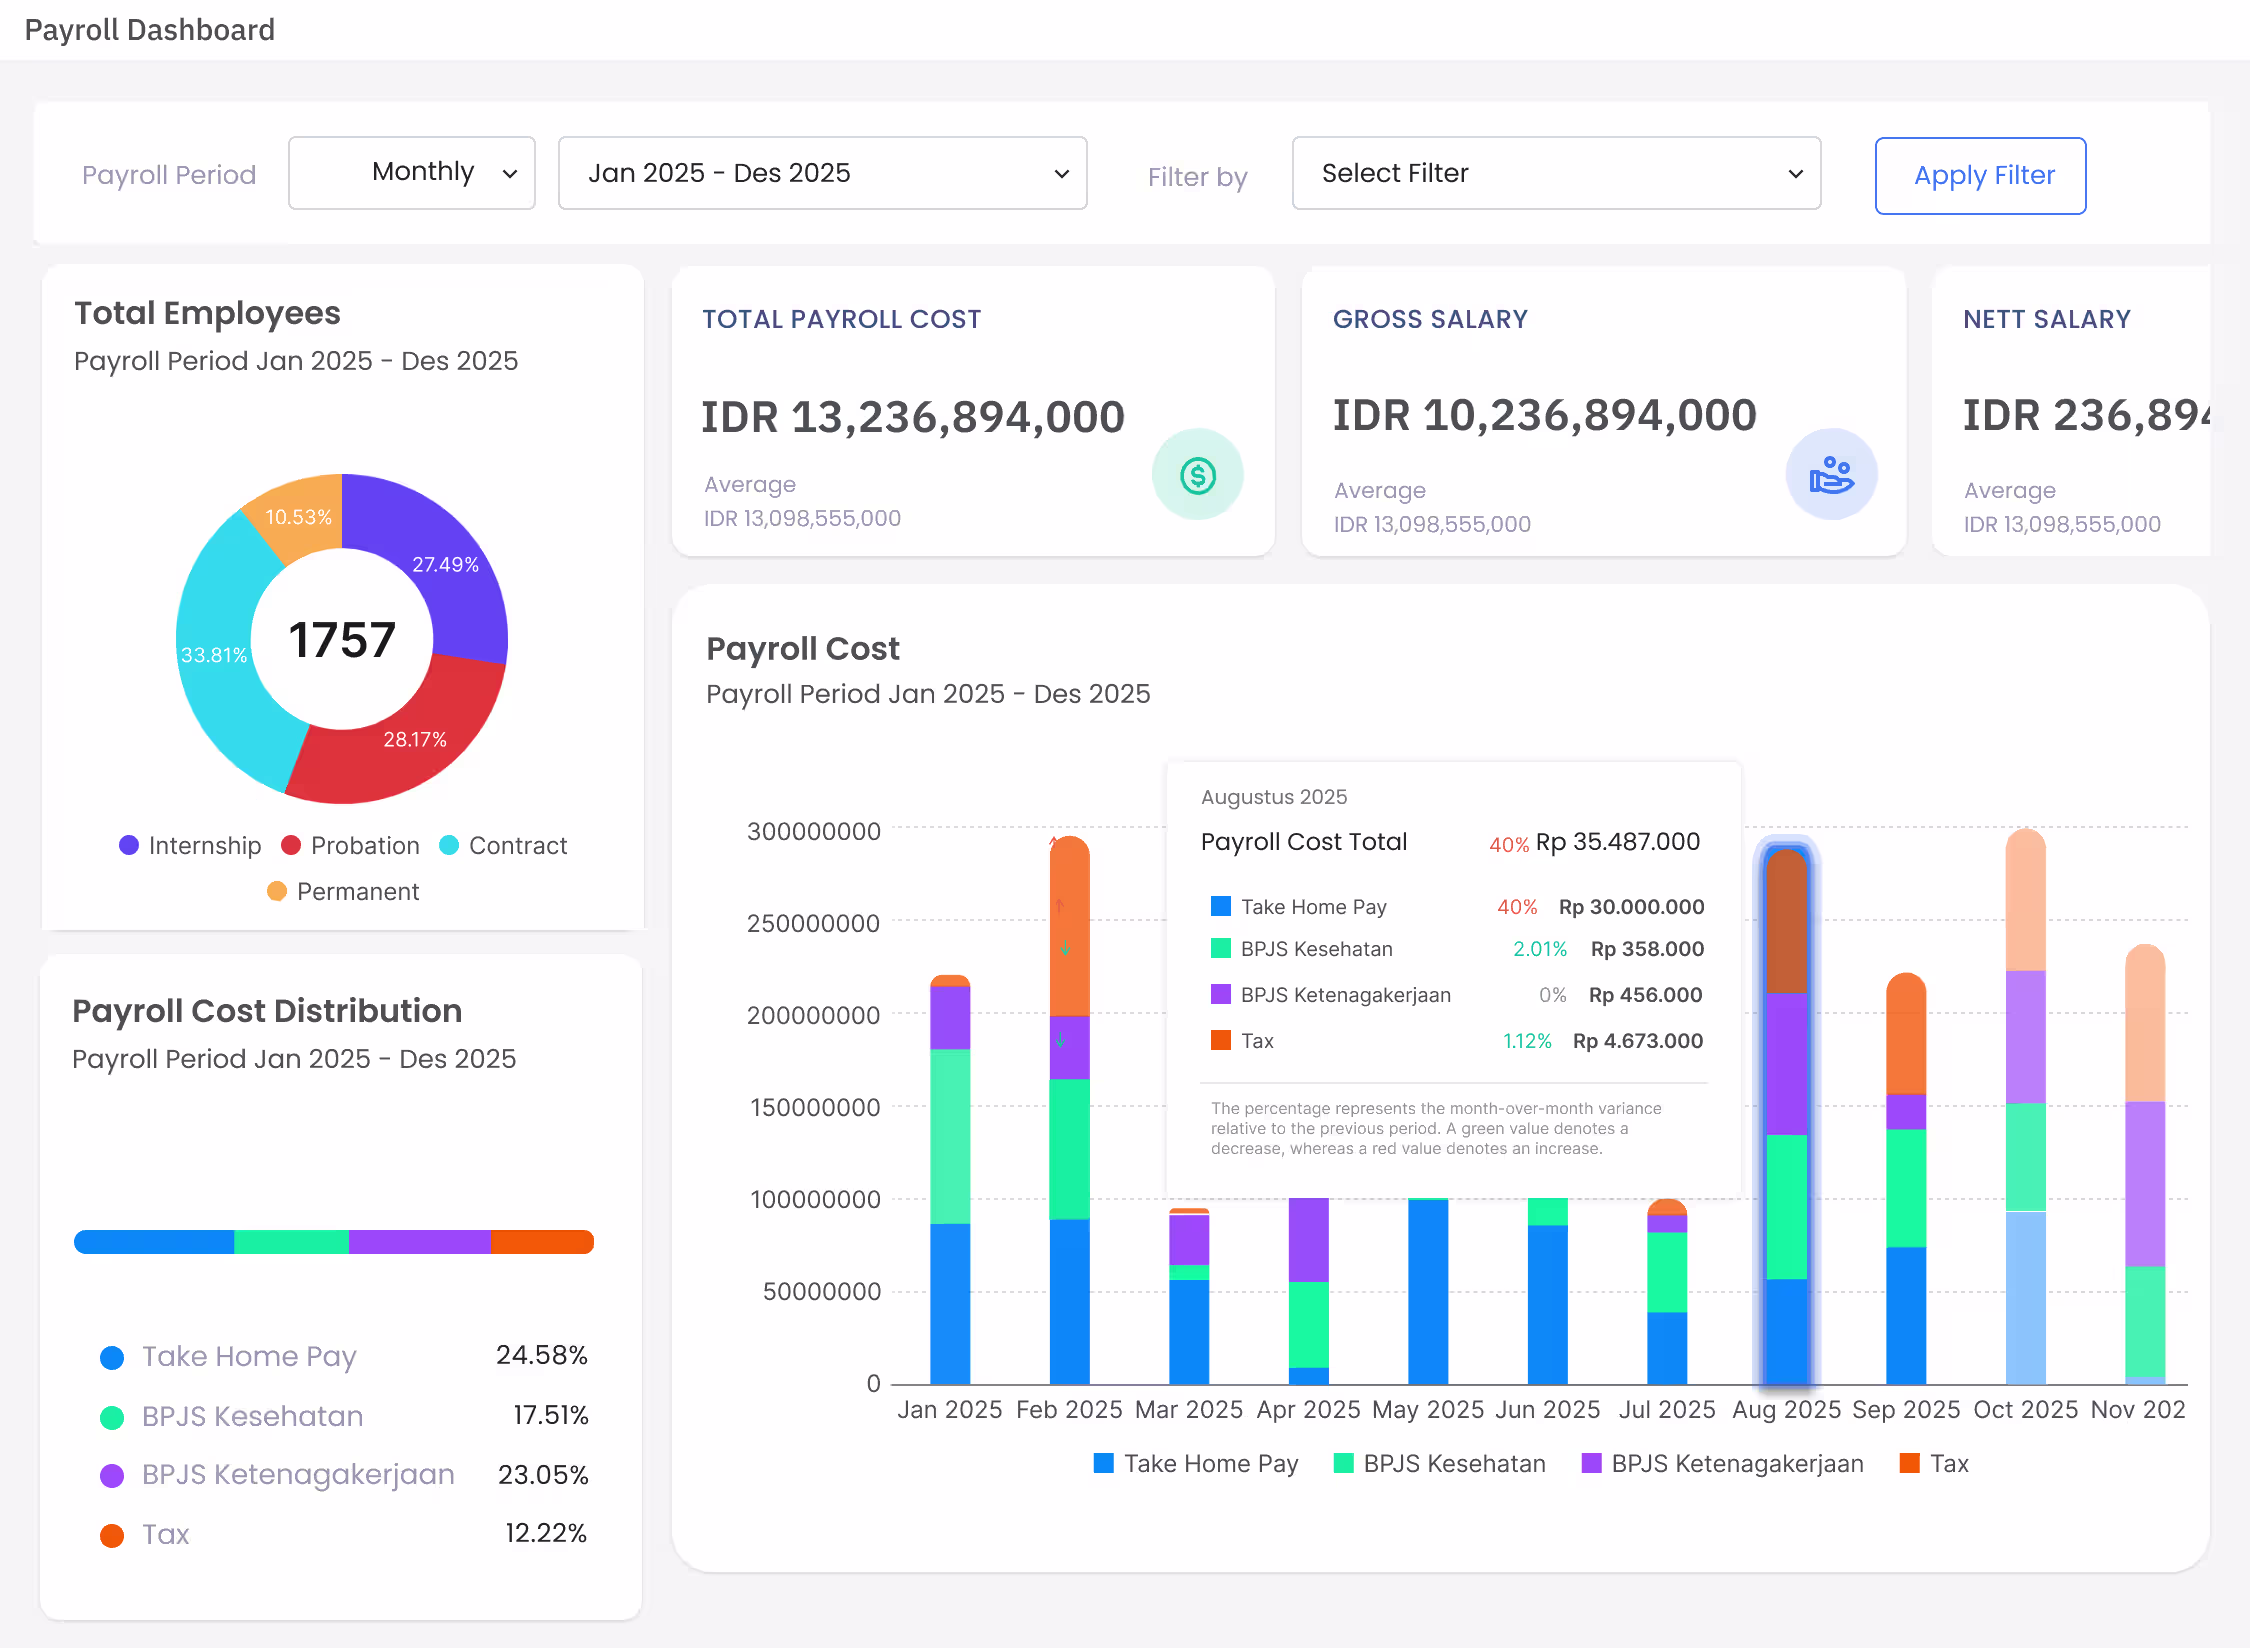
Task: Click the purple segment of the distribution bar
Action: (x=420, y=1242)
